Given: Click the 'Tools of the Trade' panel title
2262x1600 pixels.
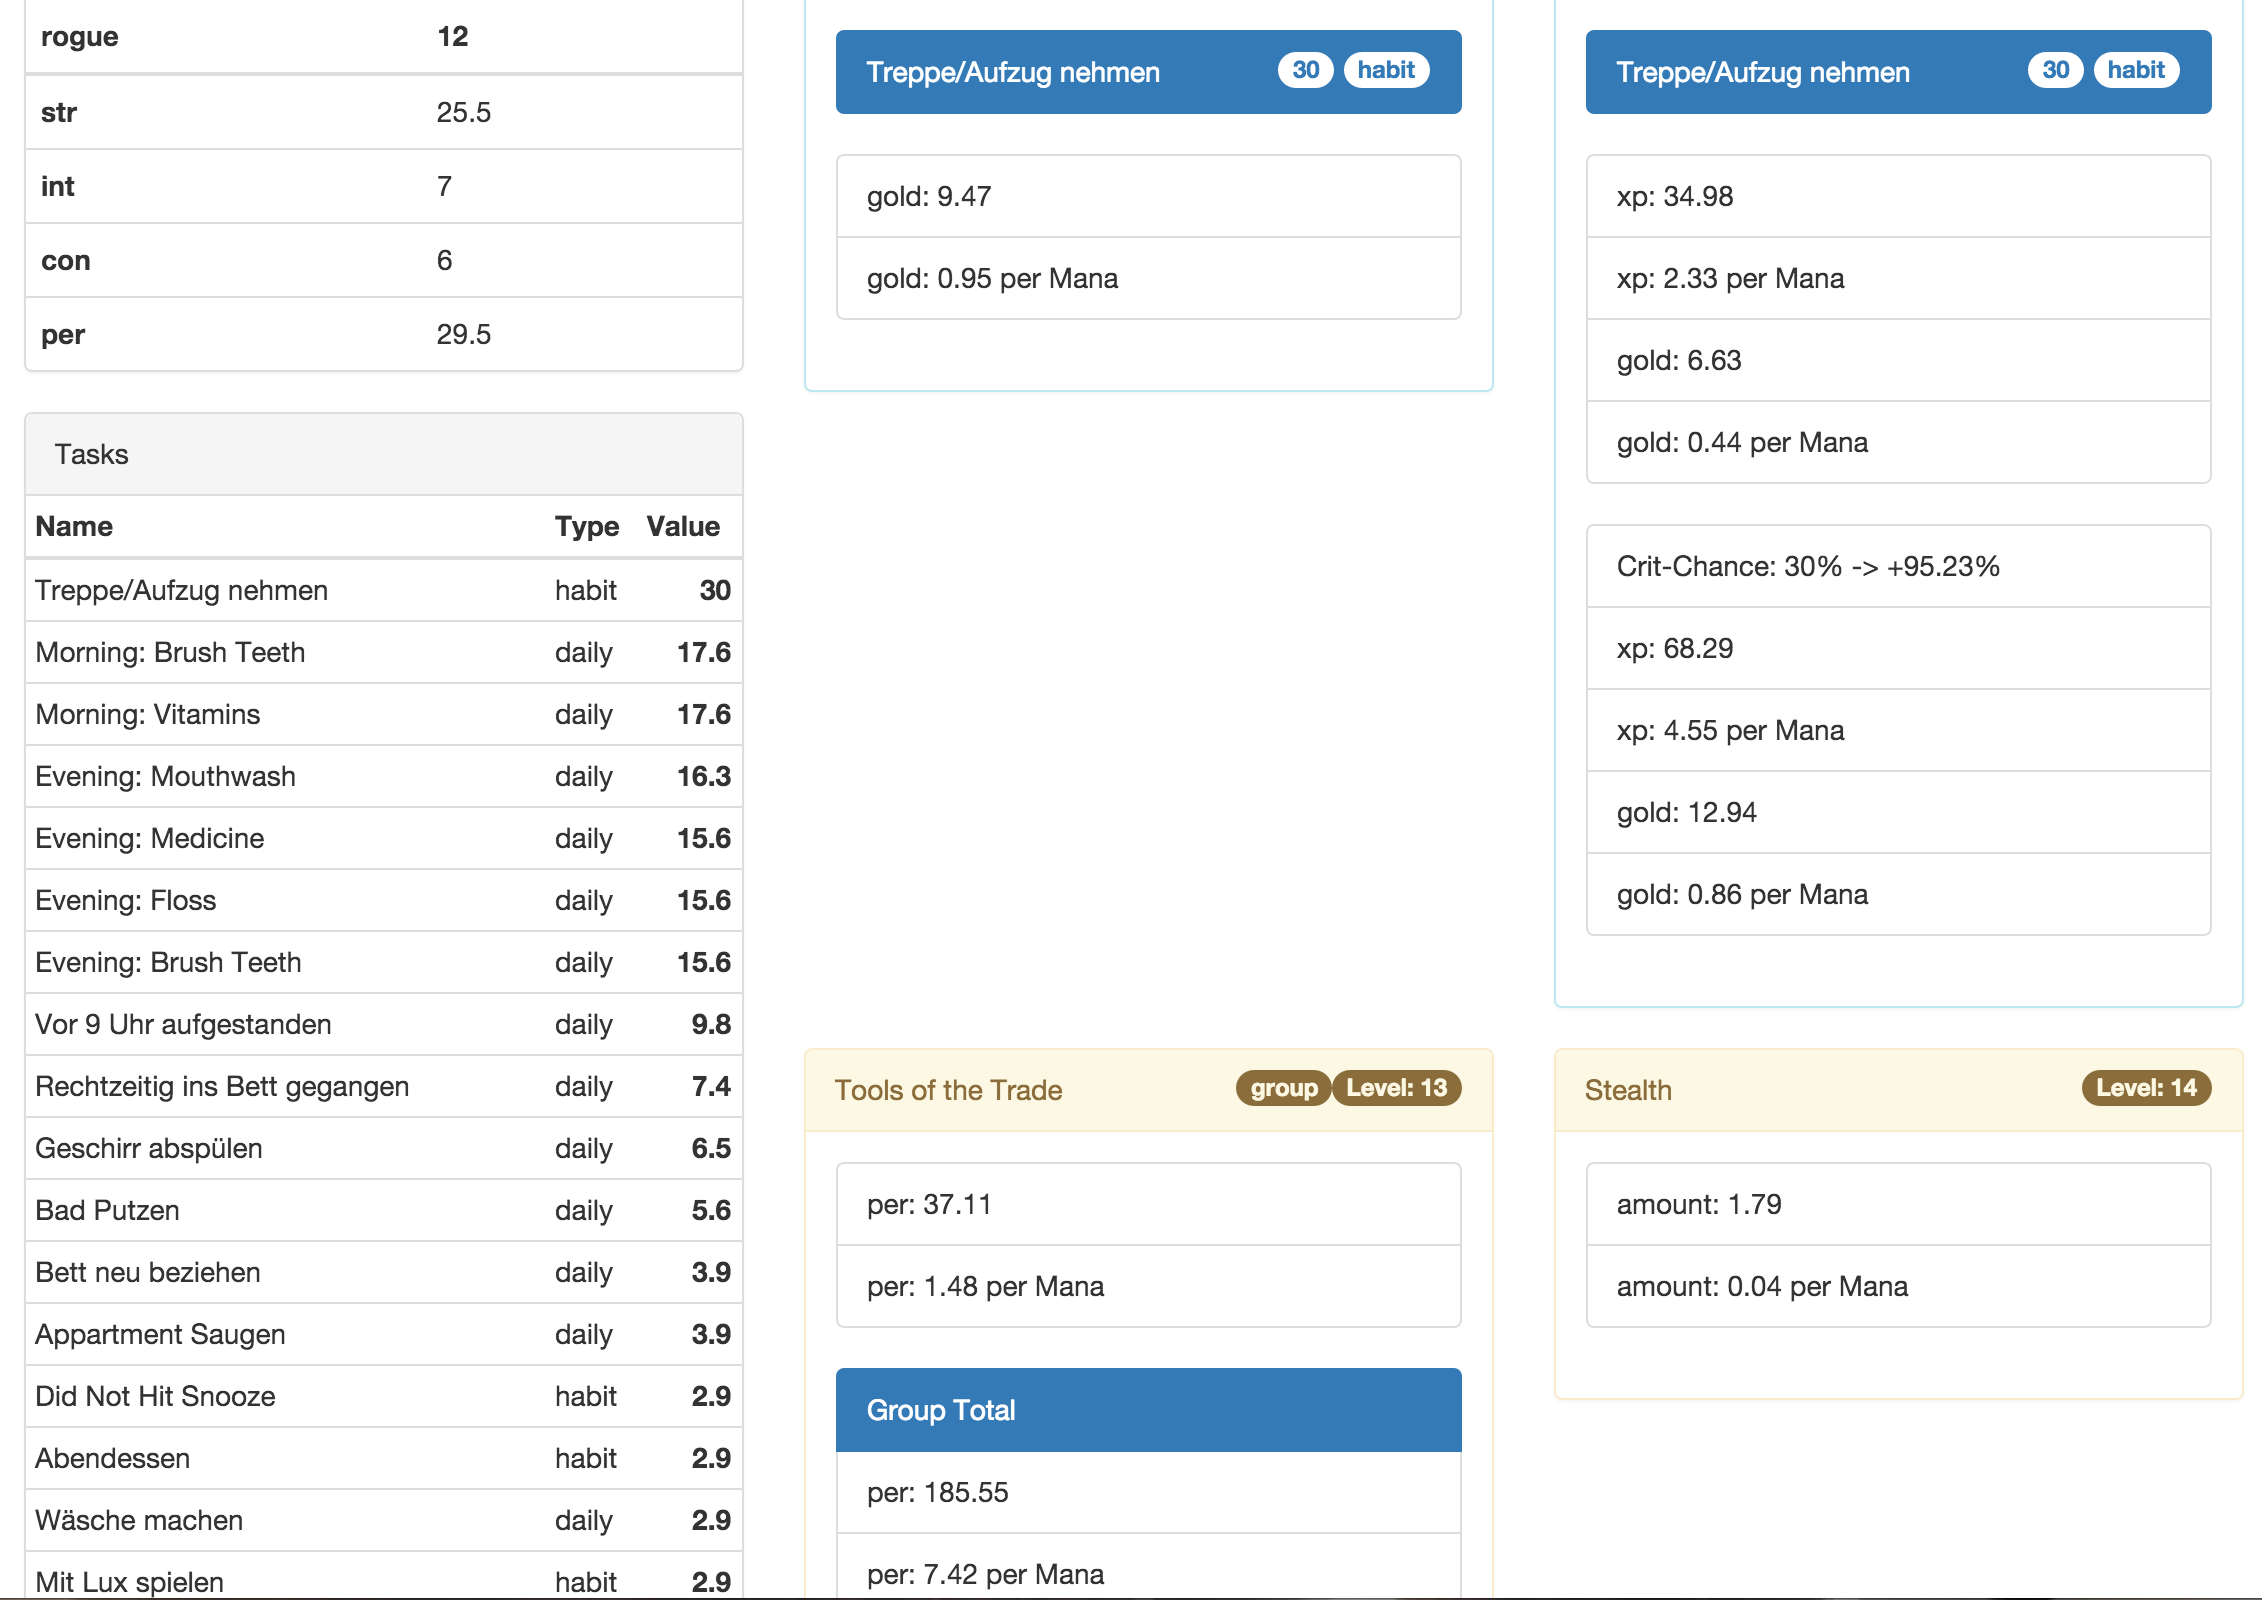Looking at the screenshot, I should coord(948,1090).
